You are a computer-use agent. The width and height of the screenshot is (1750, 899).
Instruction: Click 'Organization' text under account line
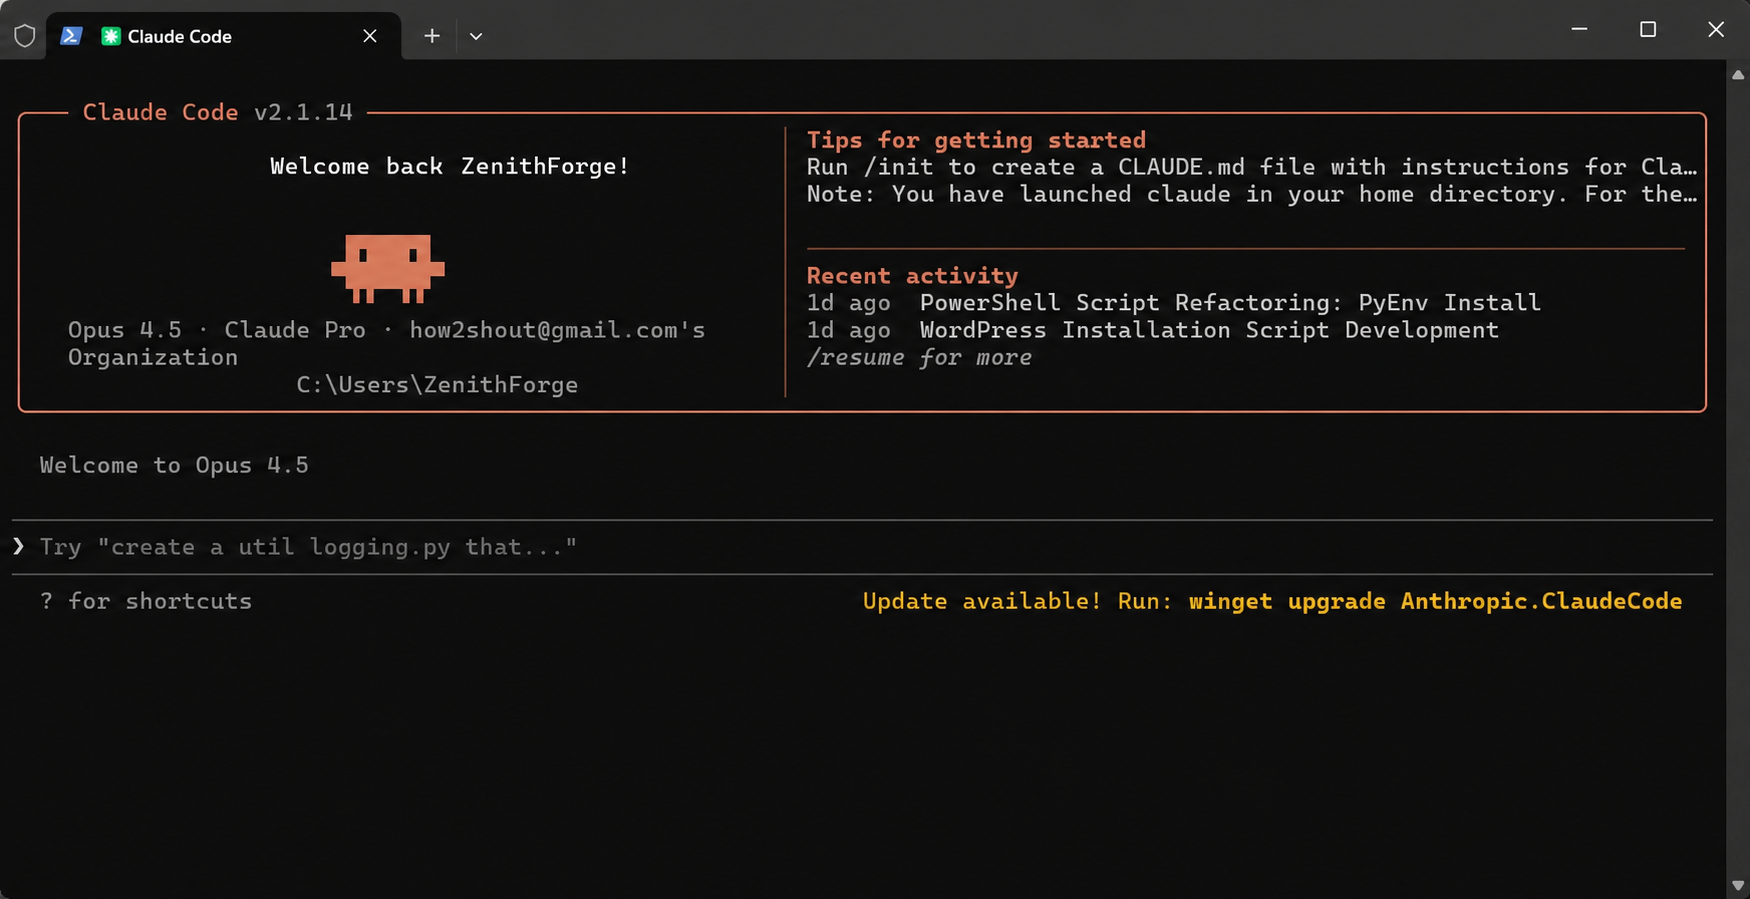[x=153, y=358]
